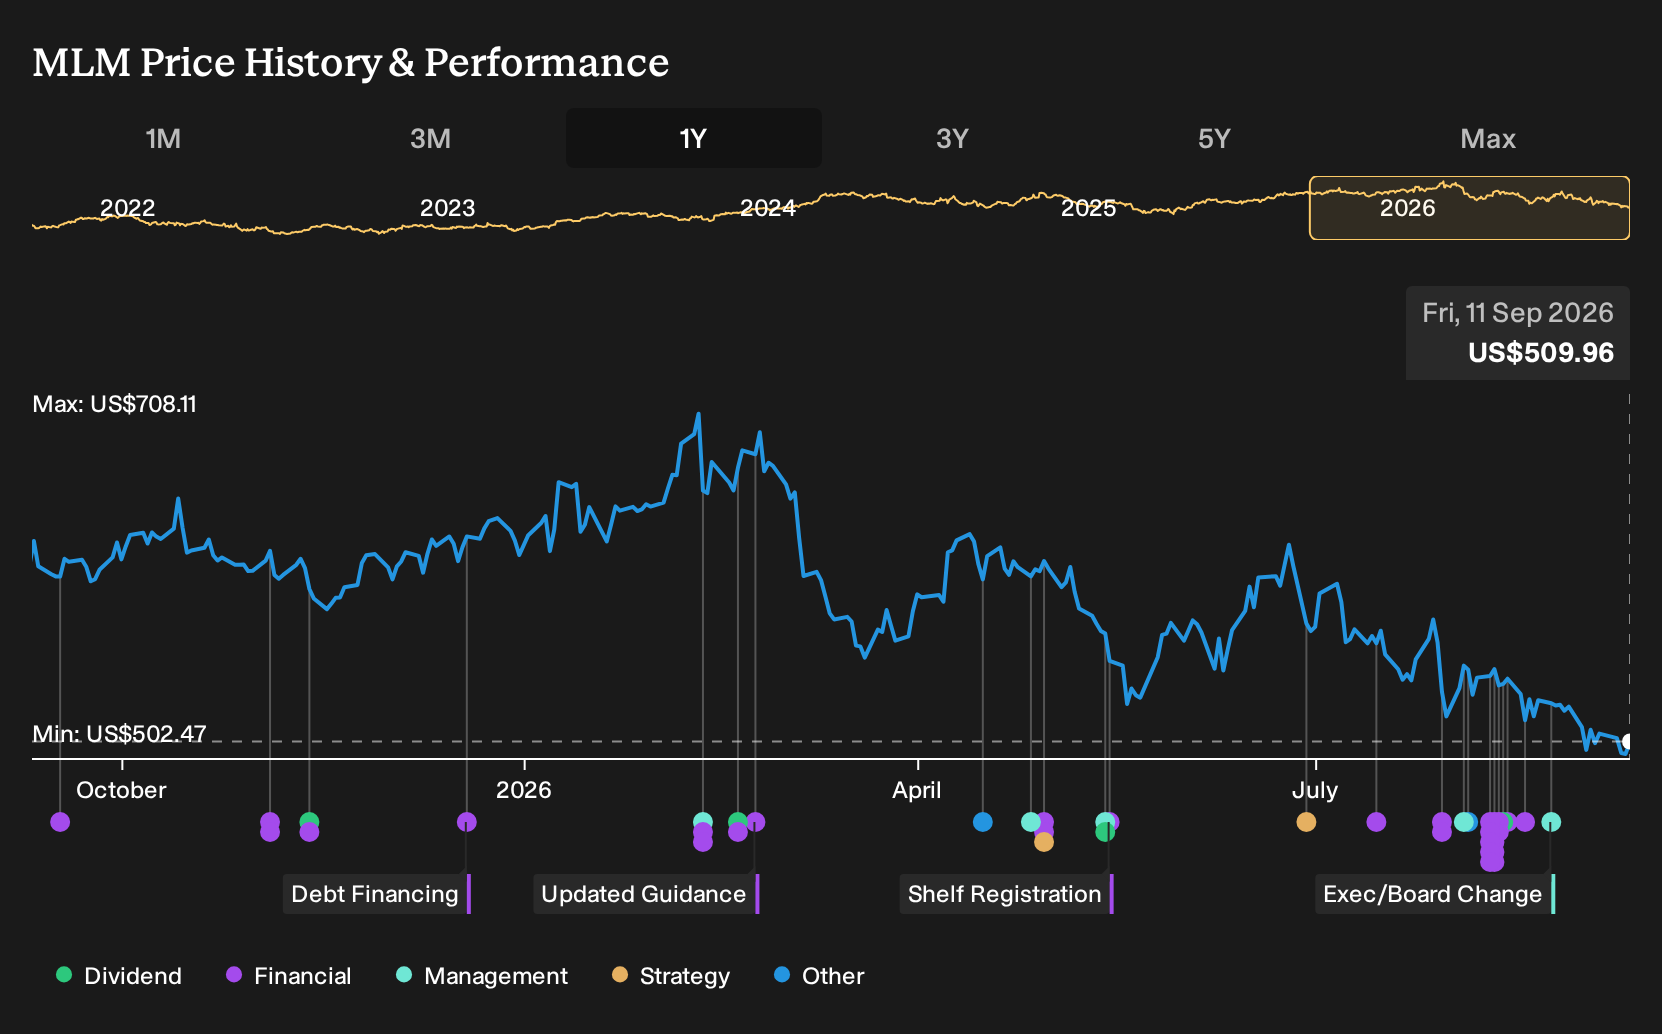Screen dimensions: 1662x1034
Task: Toggle the Other legend filter
Action: tap(818, 976)
